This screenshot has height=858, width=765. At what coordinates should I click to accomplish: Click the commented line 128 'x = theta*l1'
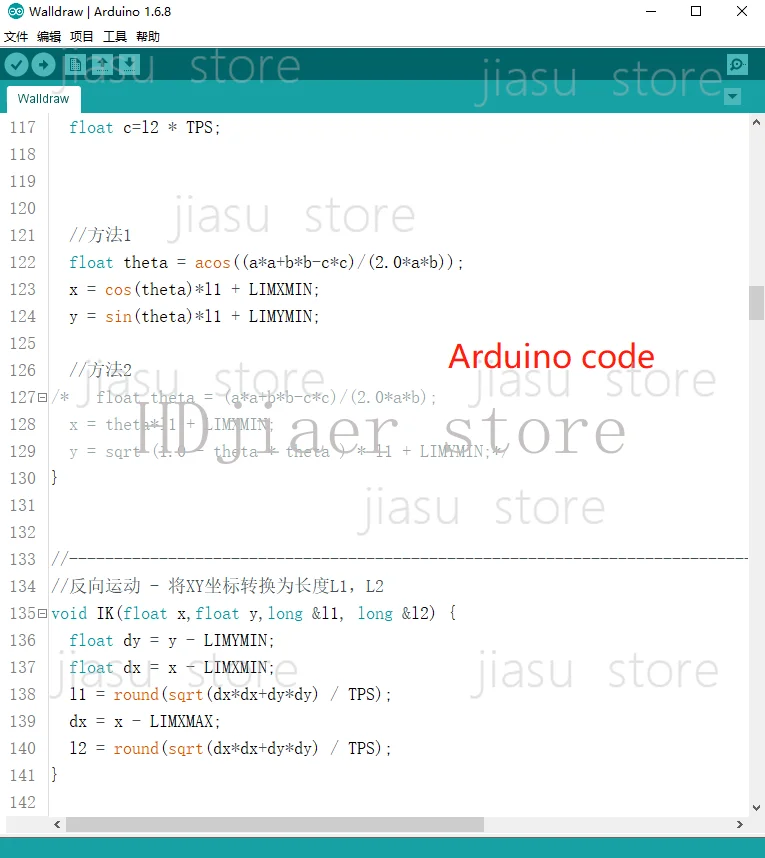click(171, 425)
